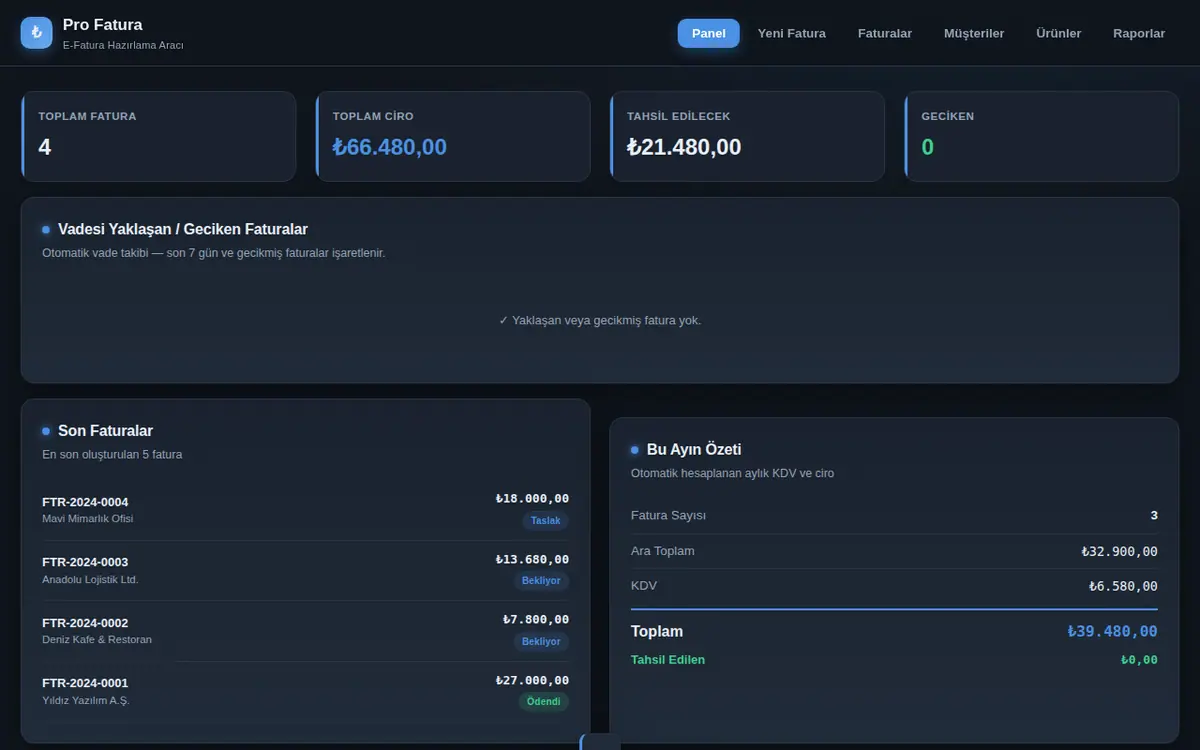Click the Geciken count 0
Viewport: 1200px width, 750px height.
coord(928,147)
